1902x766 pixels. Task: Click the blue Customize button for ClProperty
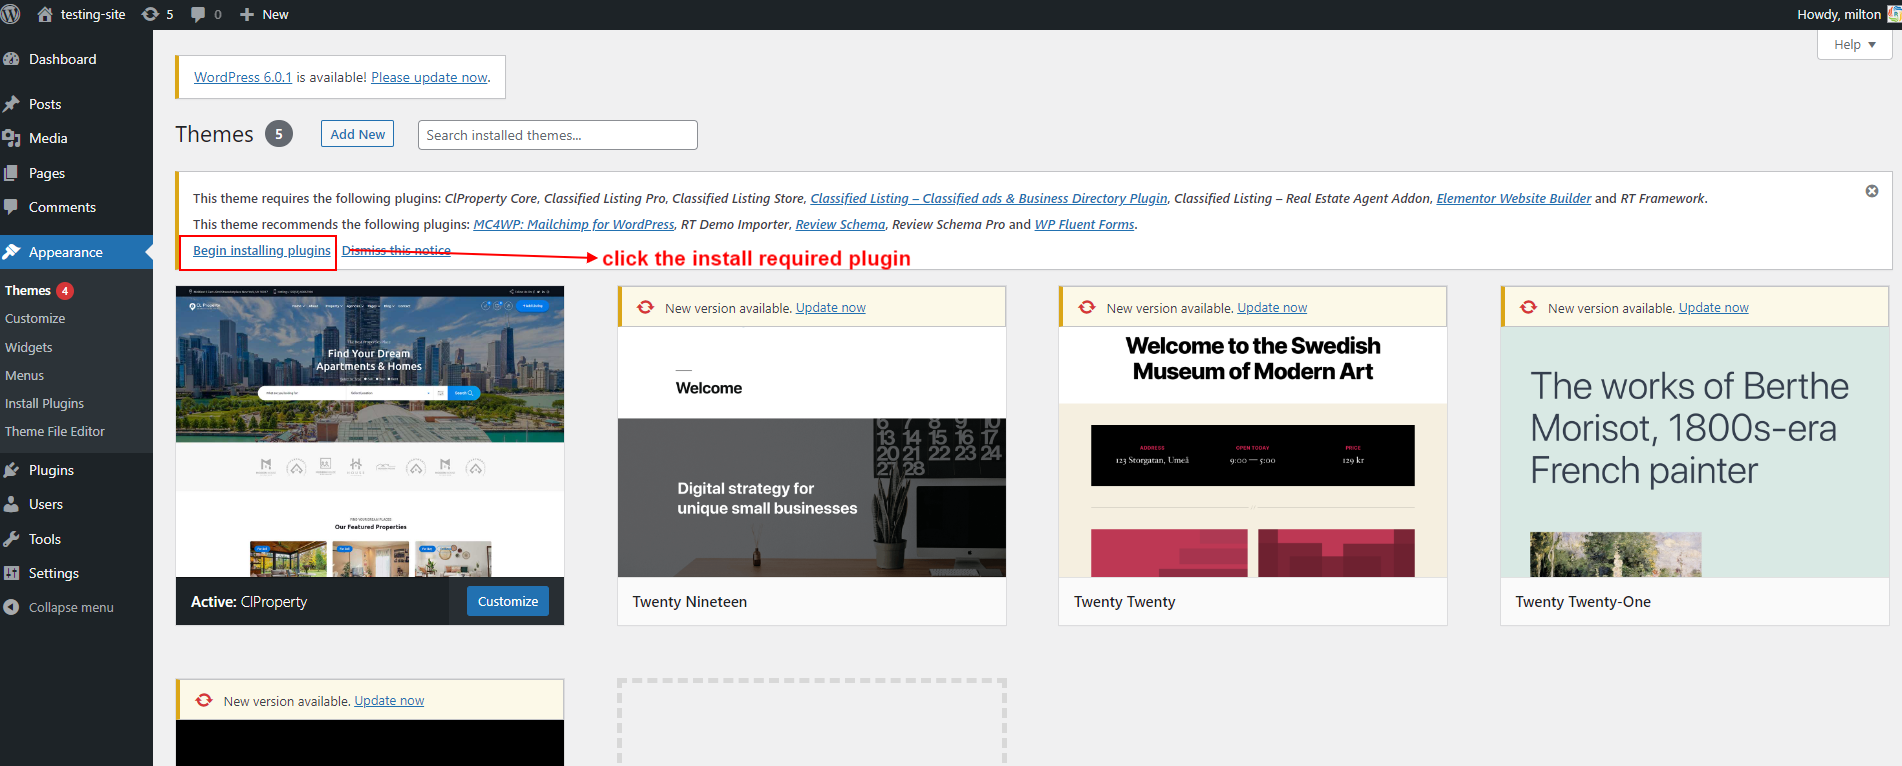tap(508, 601)
